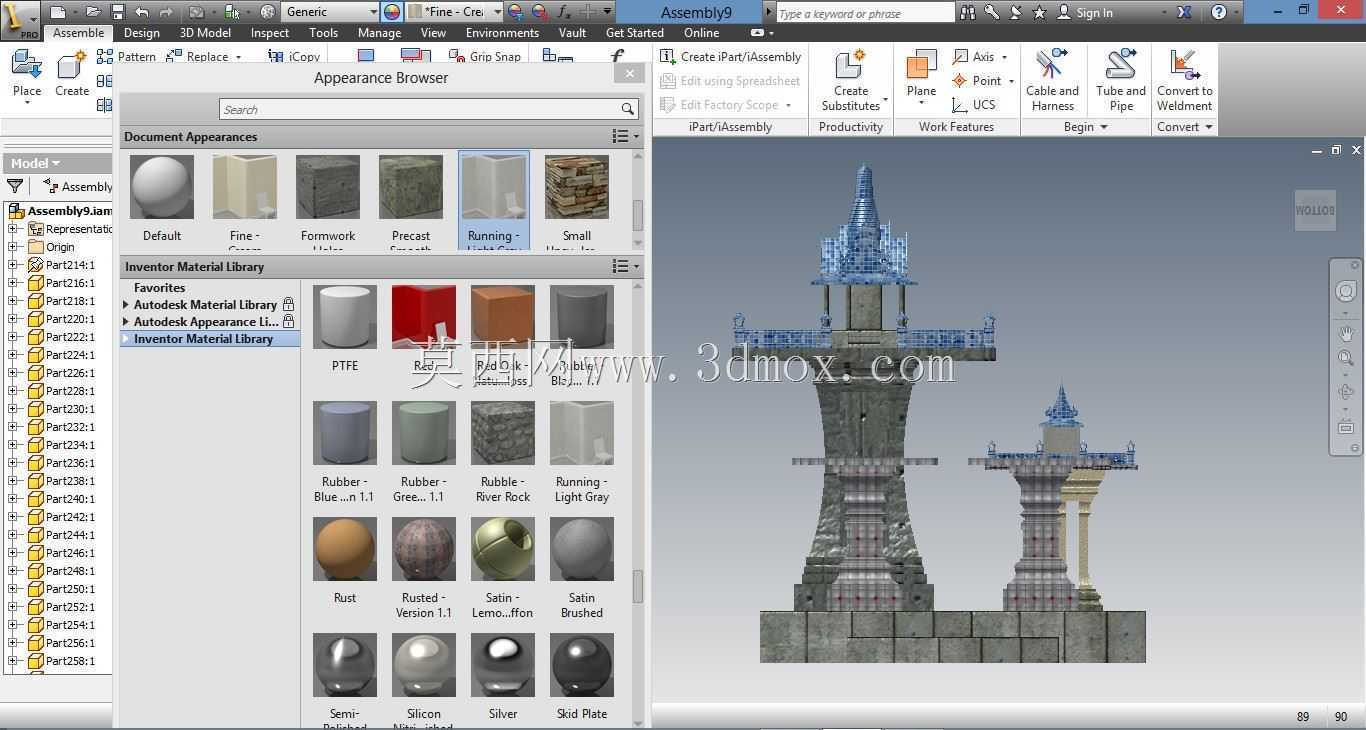Image resolution: width=1366 pixels, height=730 pixels.
Task: Go to the Inspect tab
Action: coord(270,33)
